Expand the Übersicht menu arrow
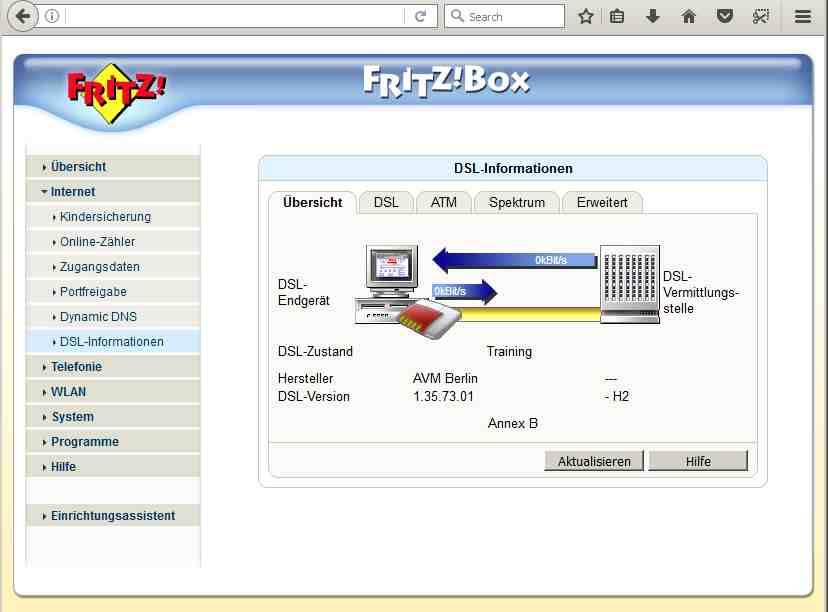The image size is (828, 612). (44, 167)
